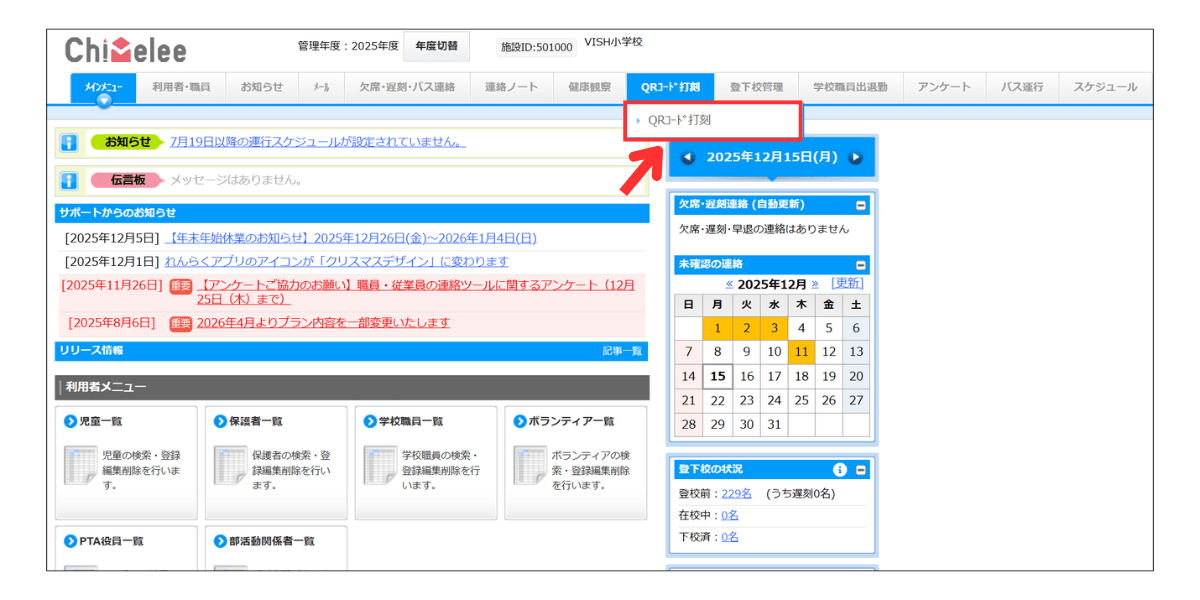Image resolution: width=1200 pixels, height=600 pixels.
Task: Click the info icon in 登下校の状況 panel header
Action: click(x=839, y=469)
